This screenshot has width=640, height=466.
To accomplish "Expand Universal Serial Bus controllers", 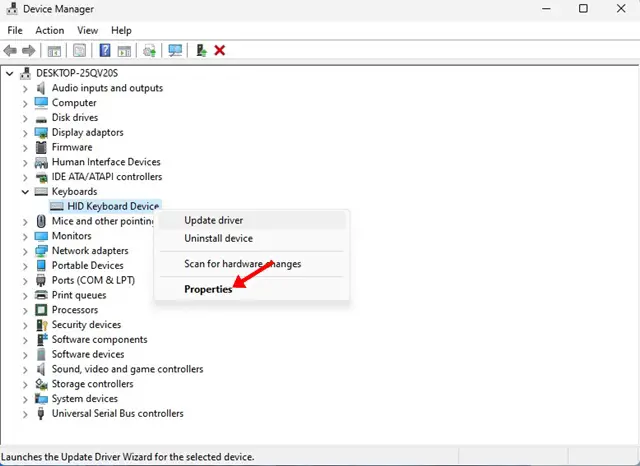I will point(25,414).
